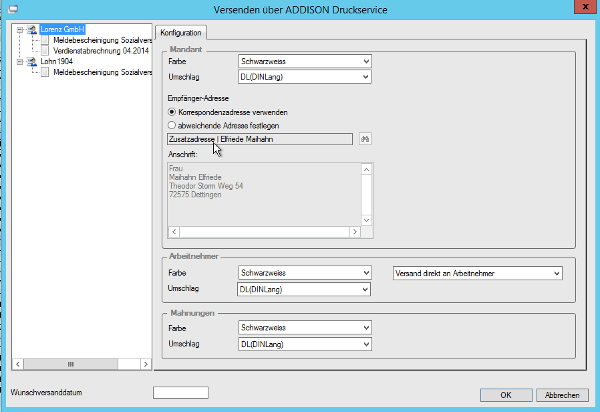Screen dimensions: 600x412
Task: Select 'Korrespondenzadresse verwenden' radio button
Action: (172, 112)
